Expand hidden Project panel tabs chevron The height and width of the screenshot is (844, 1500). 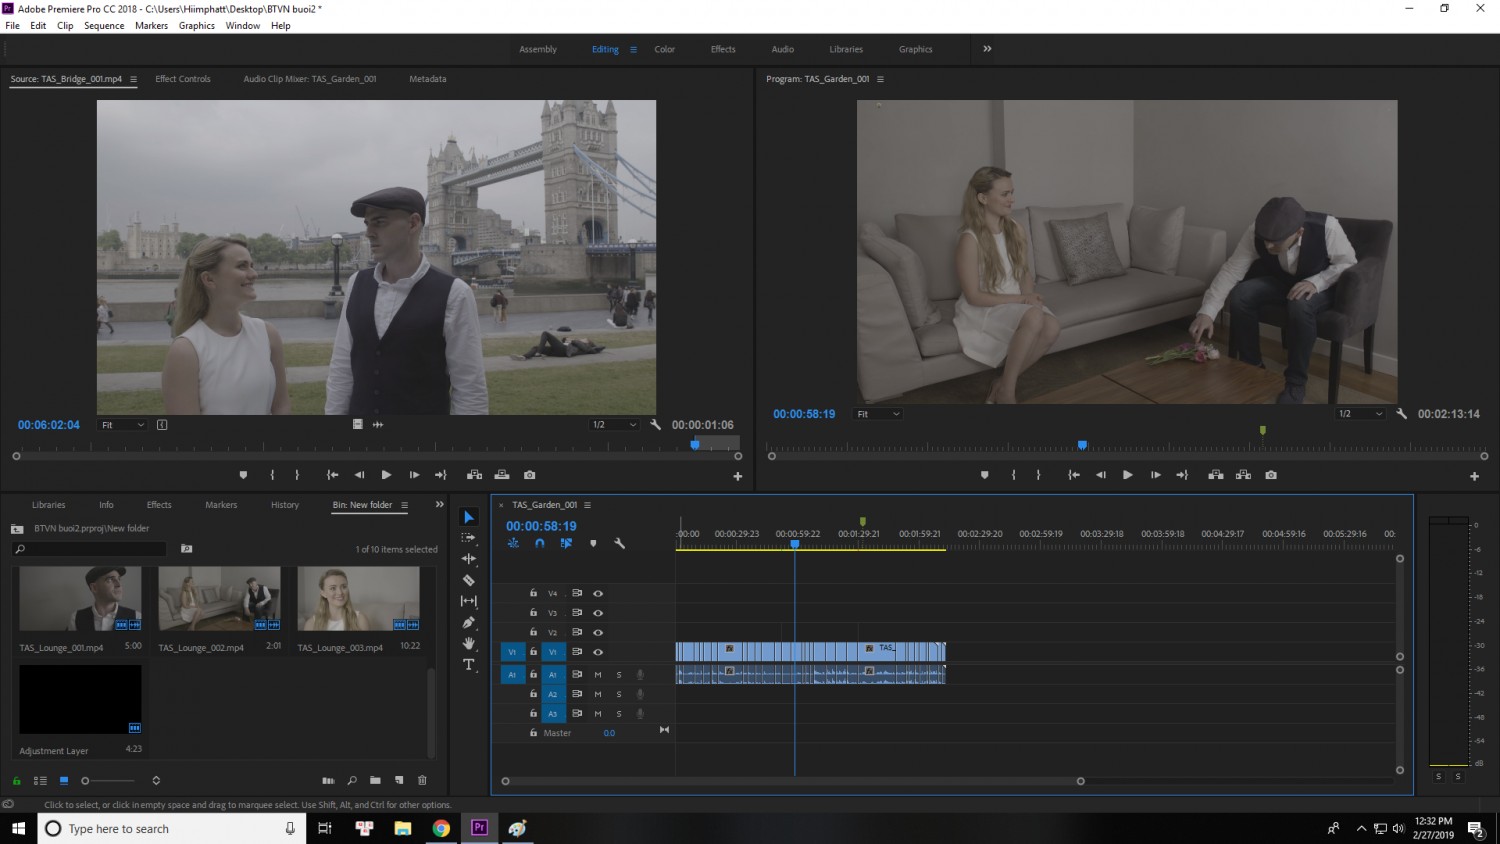point(439,505)
